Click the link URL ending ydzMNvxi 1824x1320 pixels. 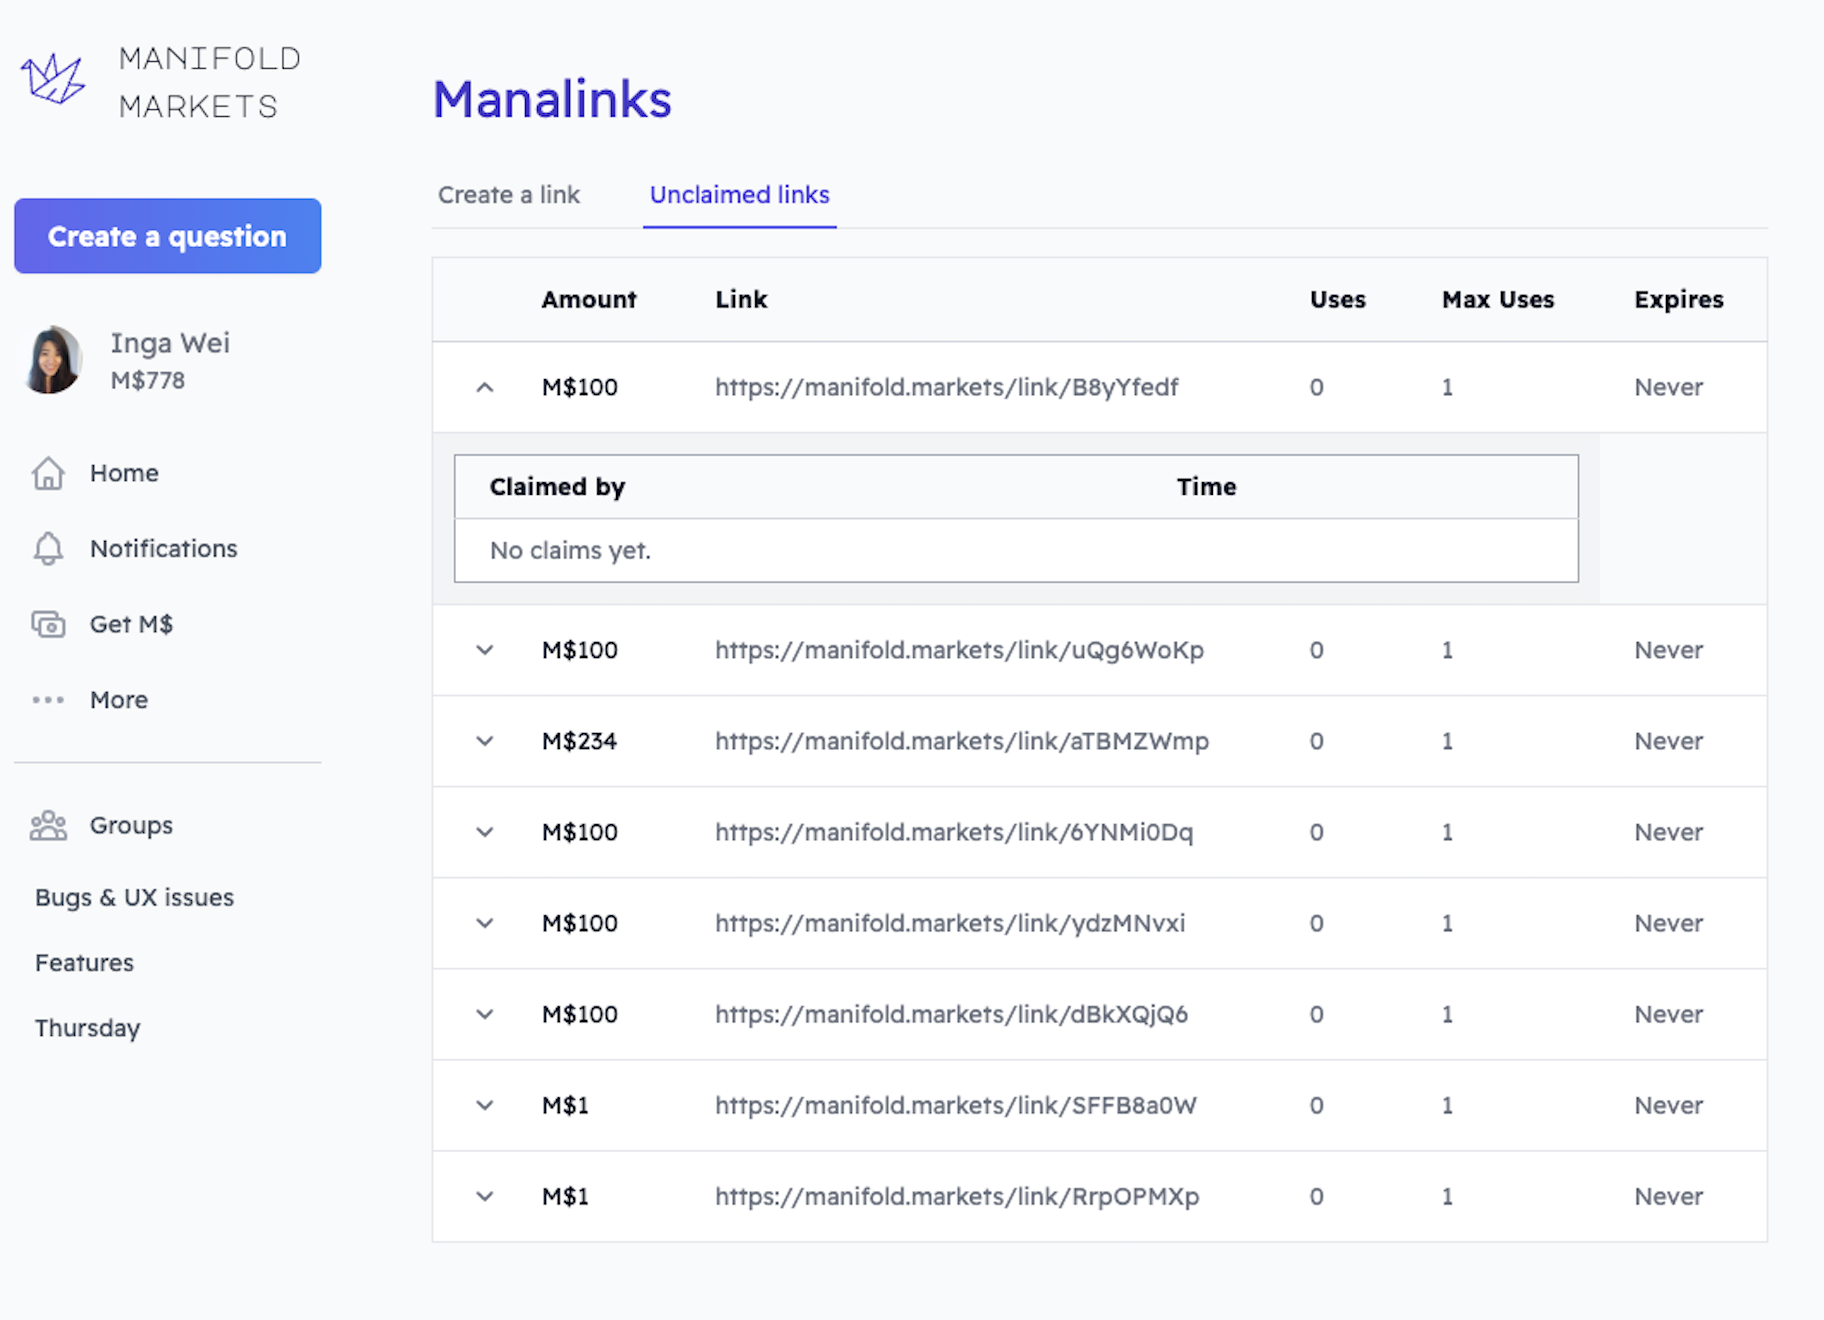coord(950,923)
